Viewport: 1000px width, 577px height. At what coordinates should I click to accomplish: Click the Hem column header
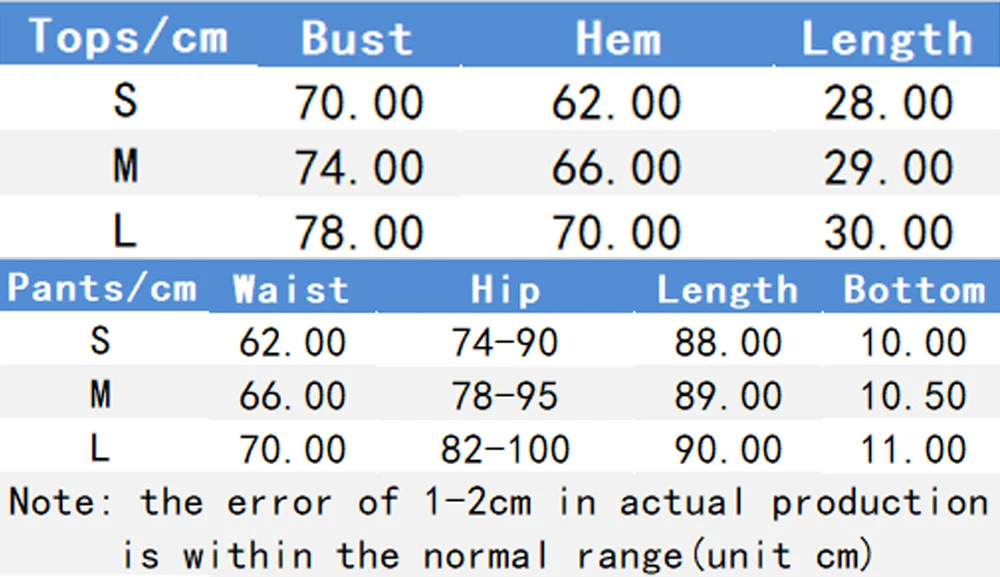[x=617, y=39]
